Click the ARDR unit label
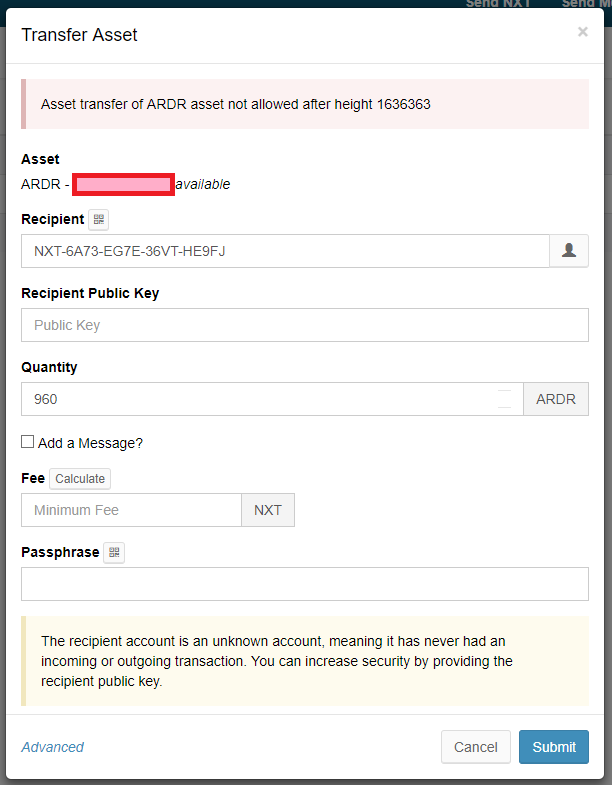612x785 pixels. click(x=556, y=399)
